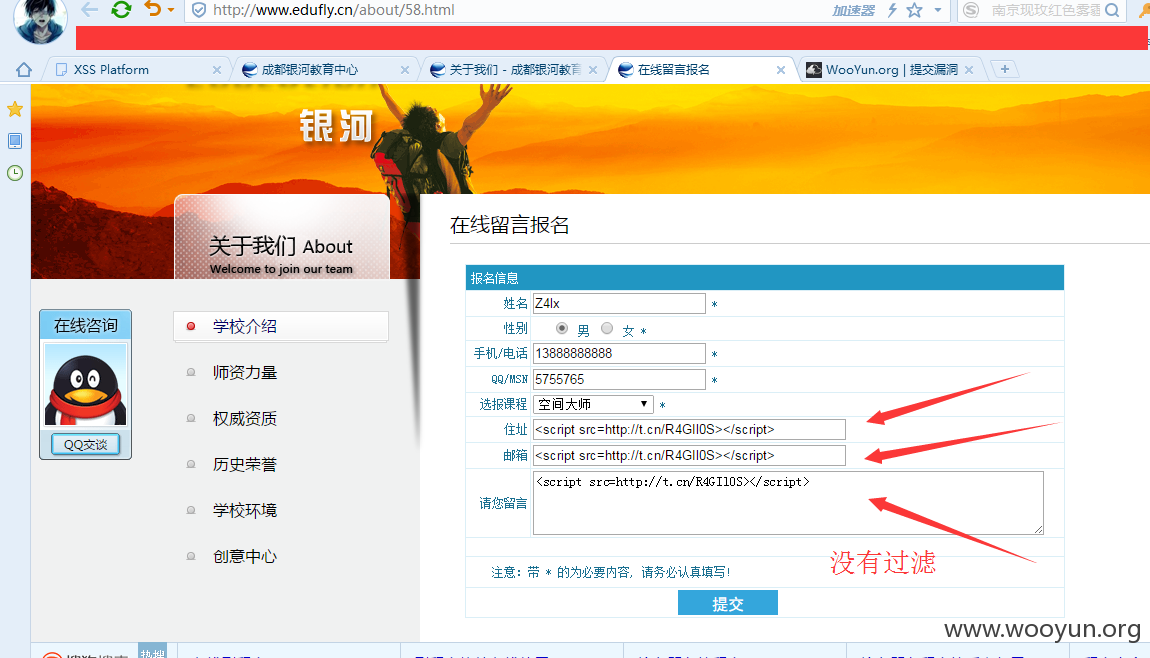This screenshot has width=1150, height=658.
Task: Expand the dropdown arrow beside bookmark star
Action: 938,10
